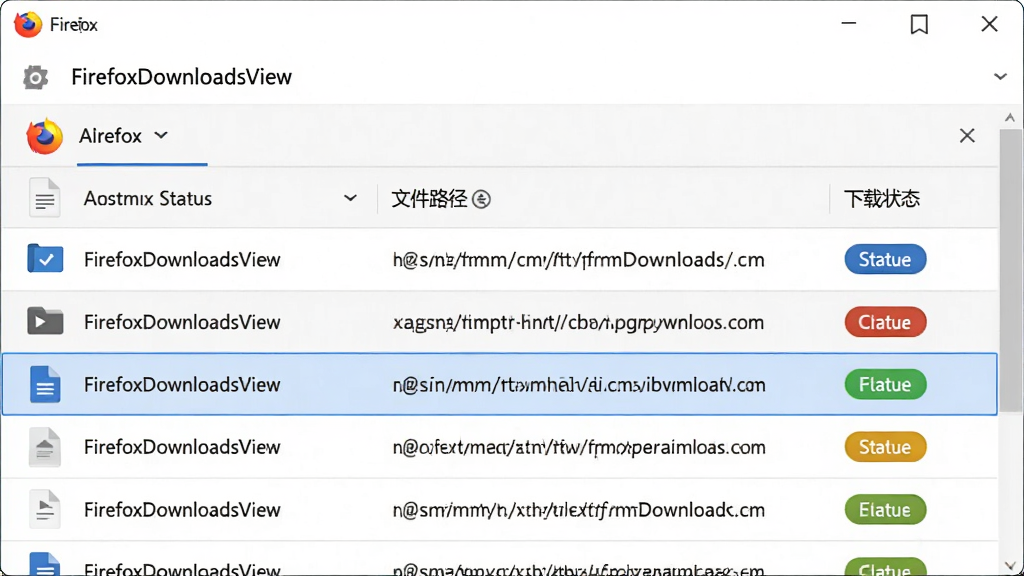Open the settings gear icon beside FirefoxDownloadsView
This screenshot has height=576, width=1024.
[35, 78]
